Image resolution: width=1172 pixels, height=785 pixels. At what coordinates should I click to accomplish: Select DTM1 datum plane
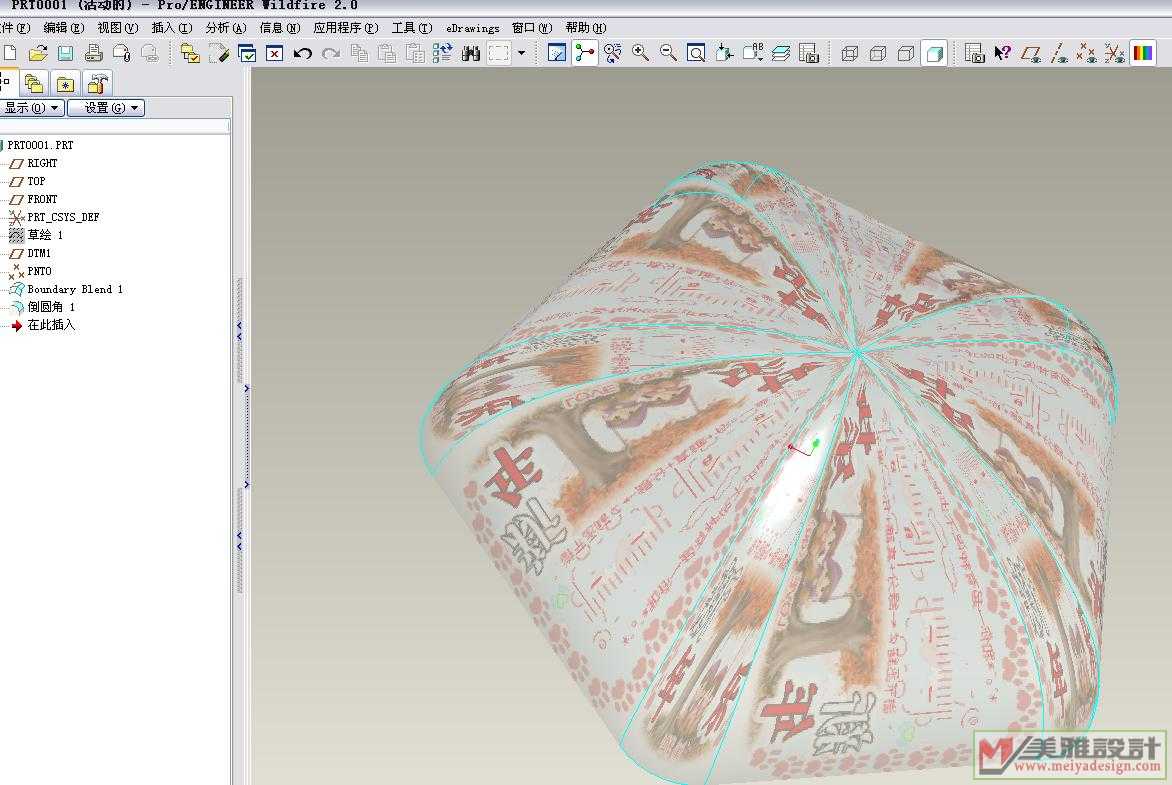[39, 253]
